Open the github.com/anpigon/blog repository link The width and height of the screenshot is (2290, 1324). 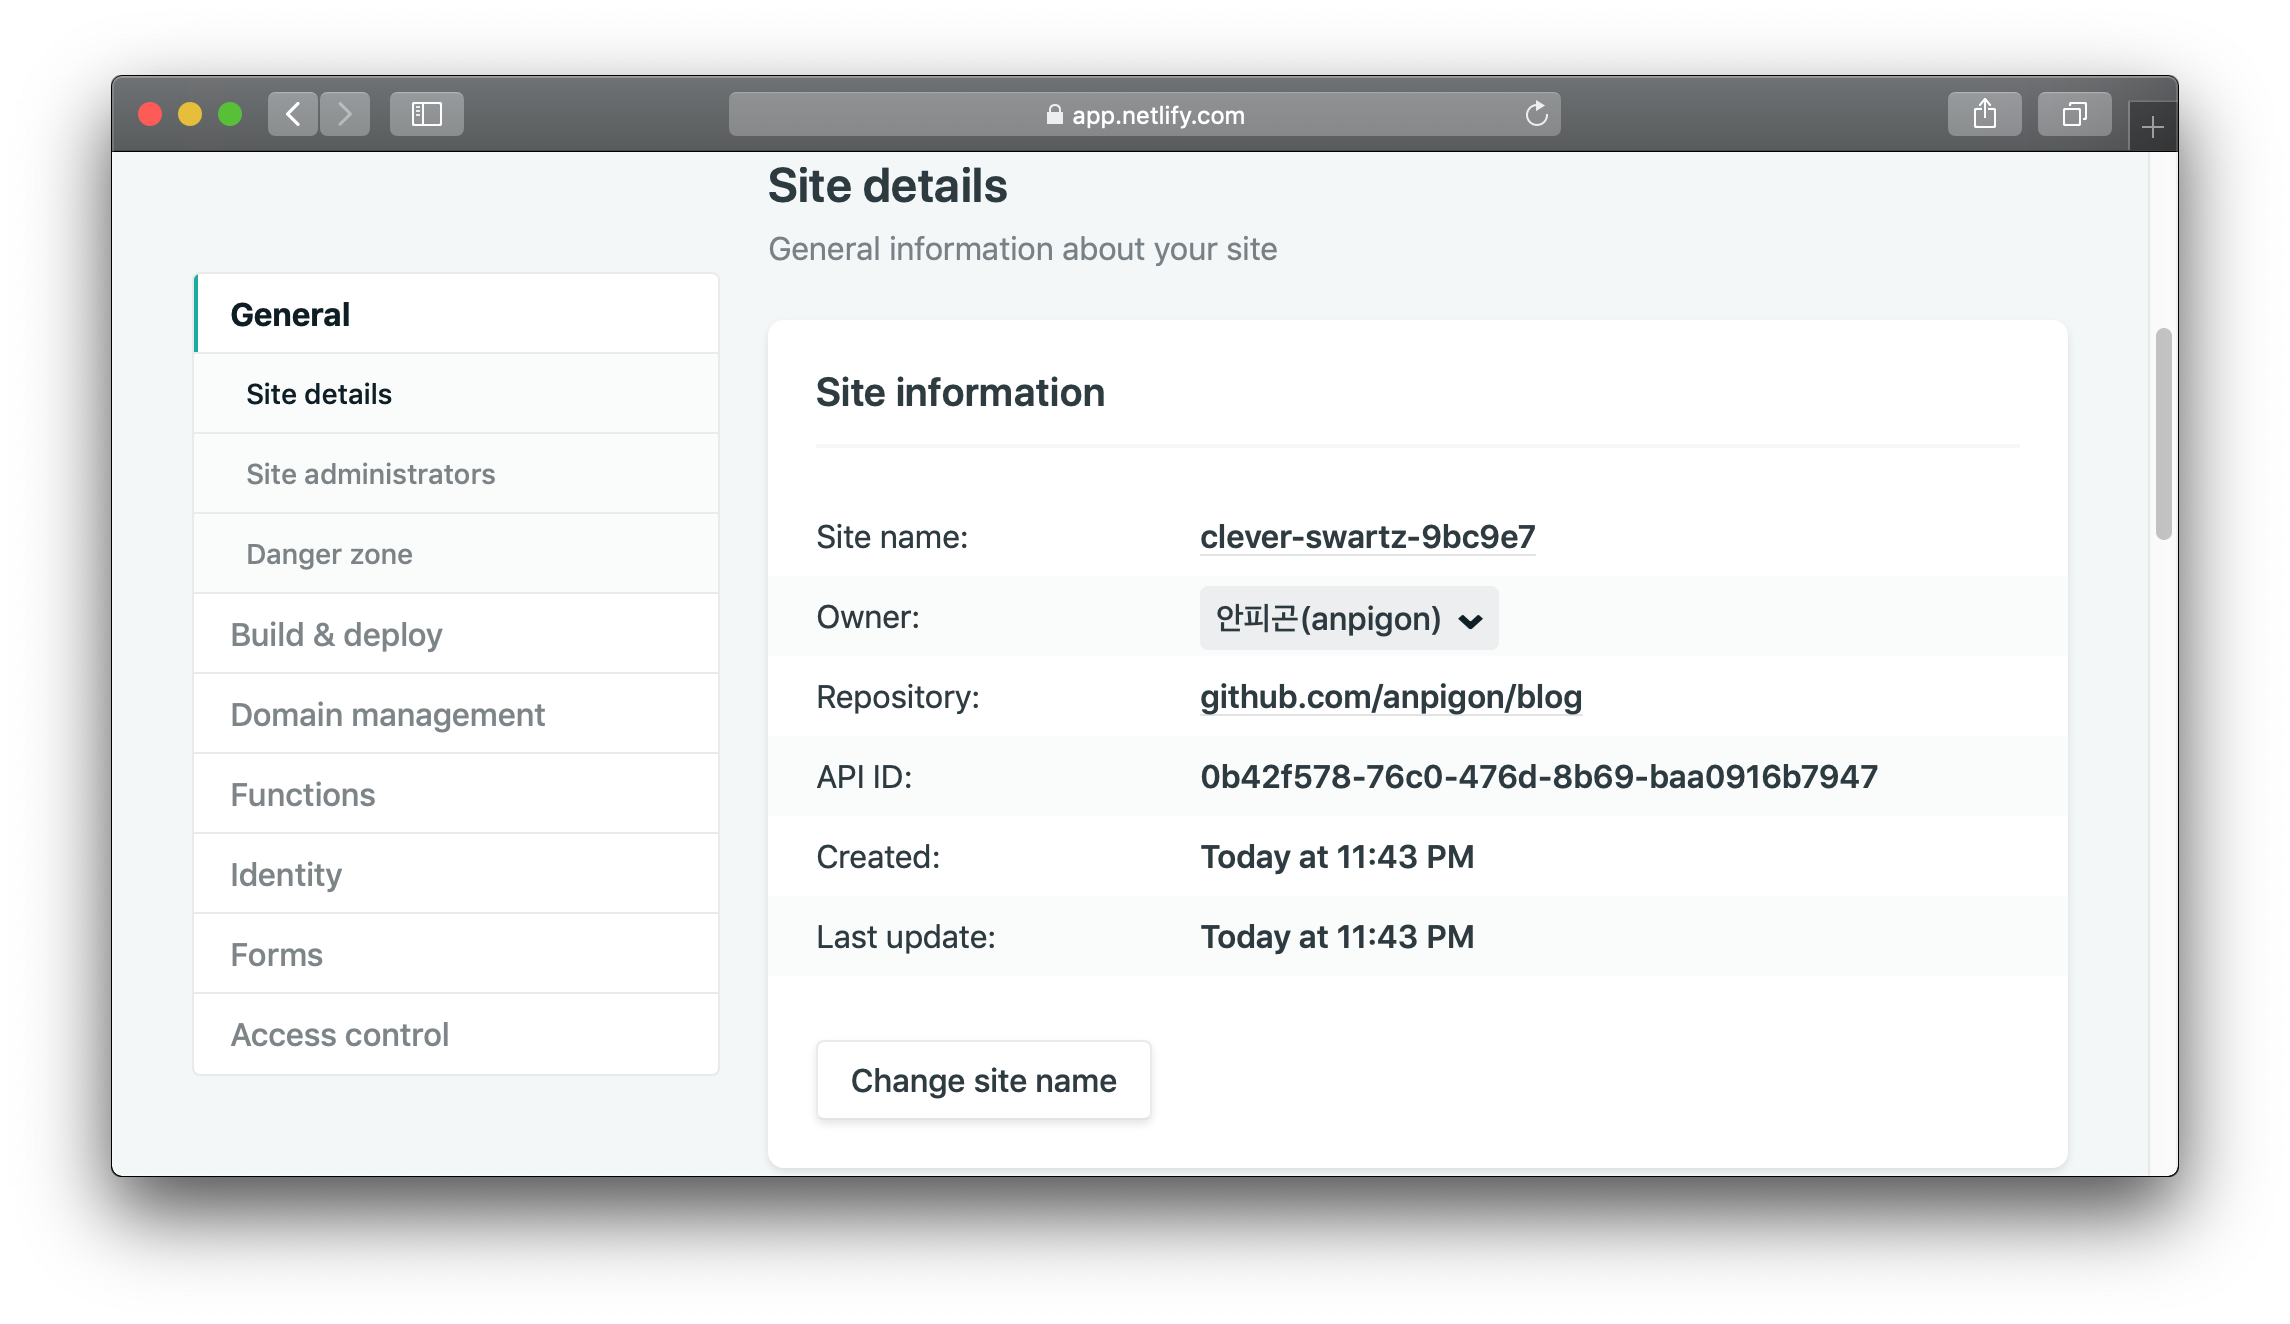tap(1390, 697)
